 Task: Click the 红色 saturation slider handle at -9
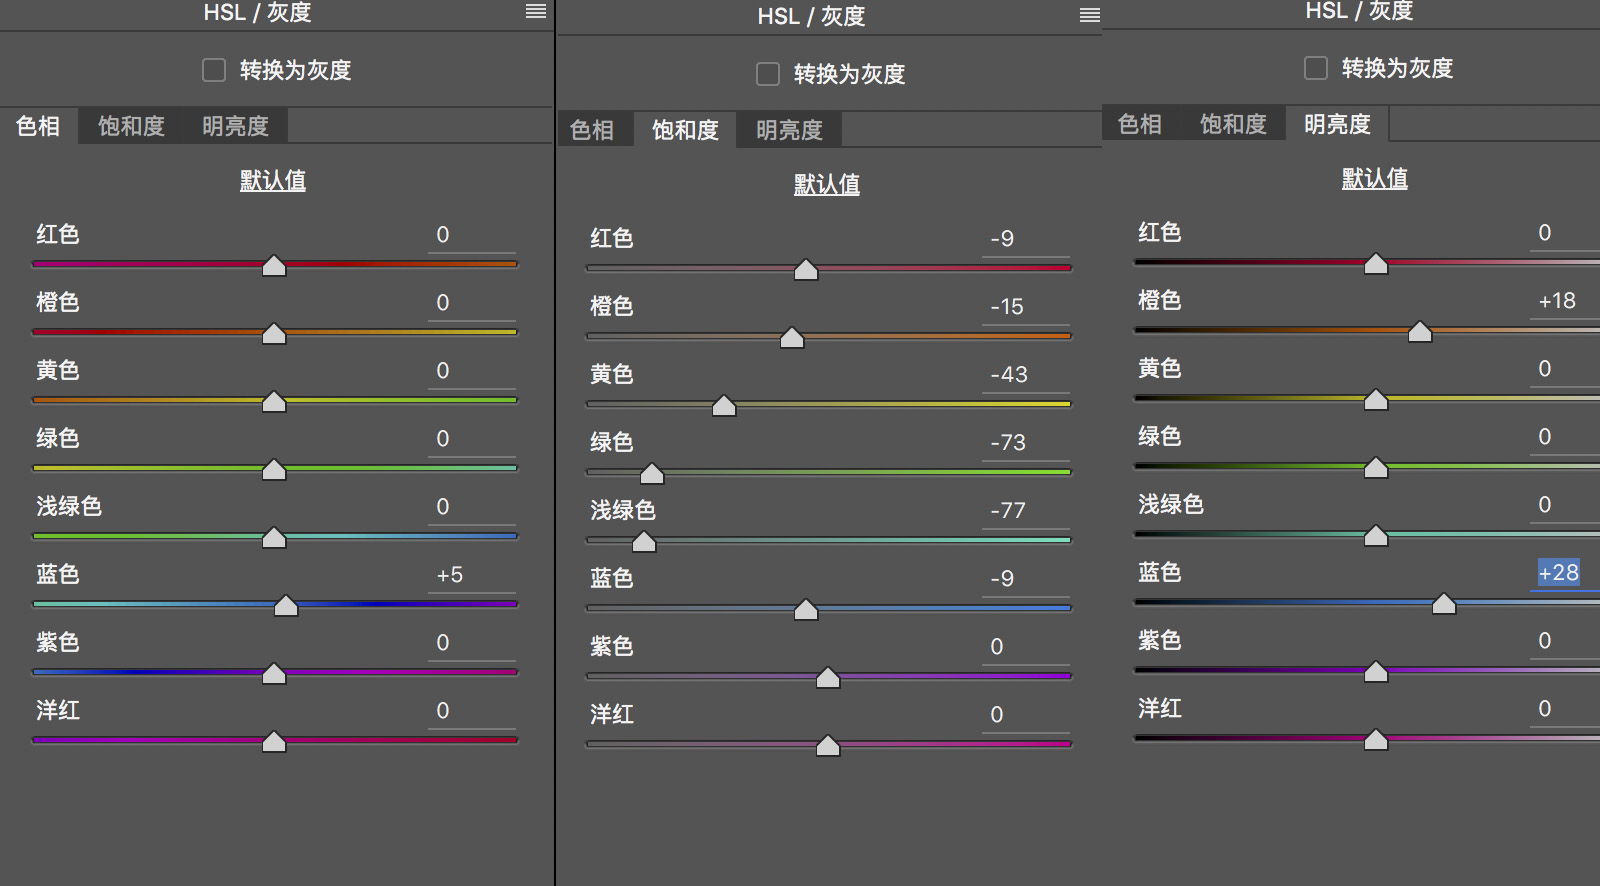point(806,270)
